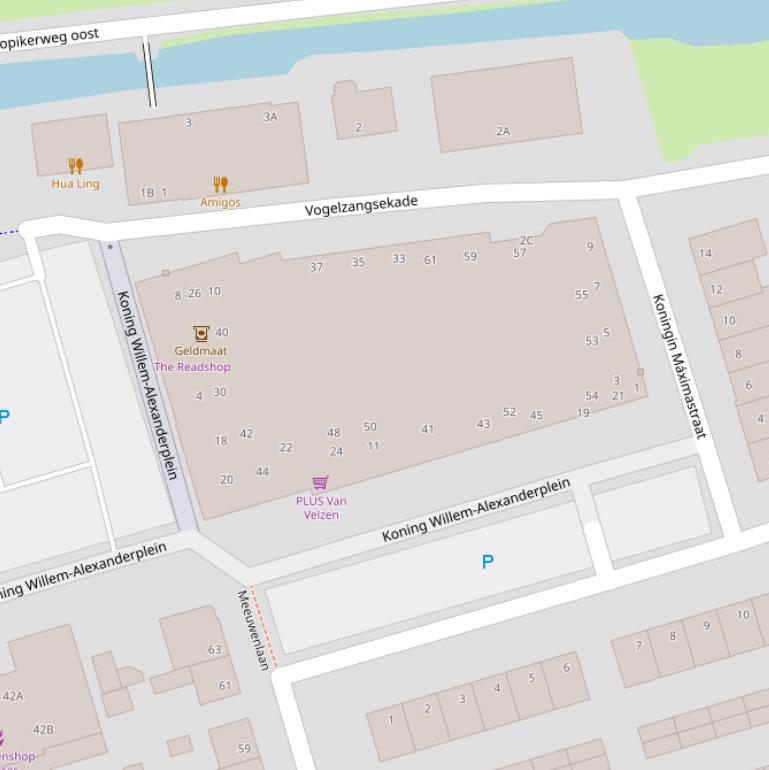Click the parking P south of PLUS Van Velzen
The image size is (769, 770).
coord(488,562)
